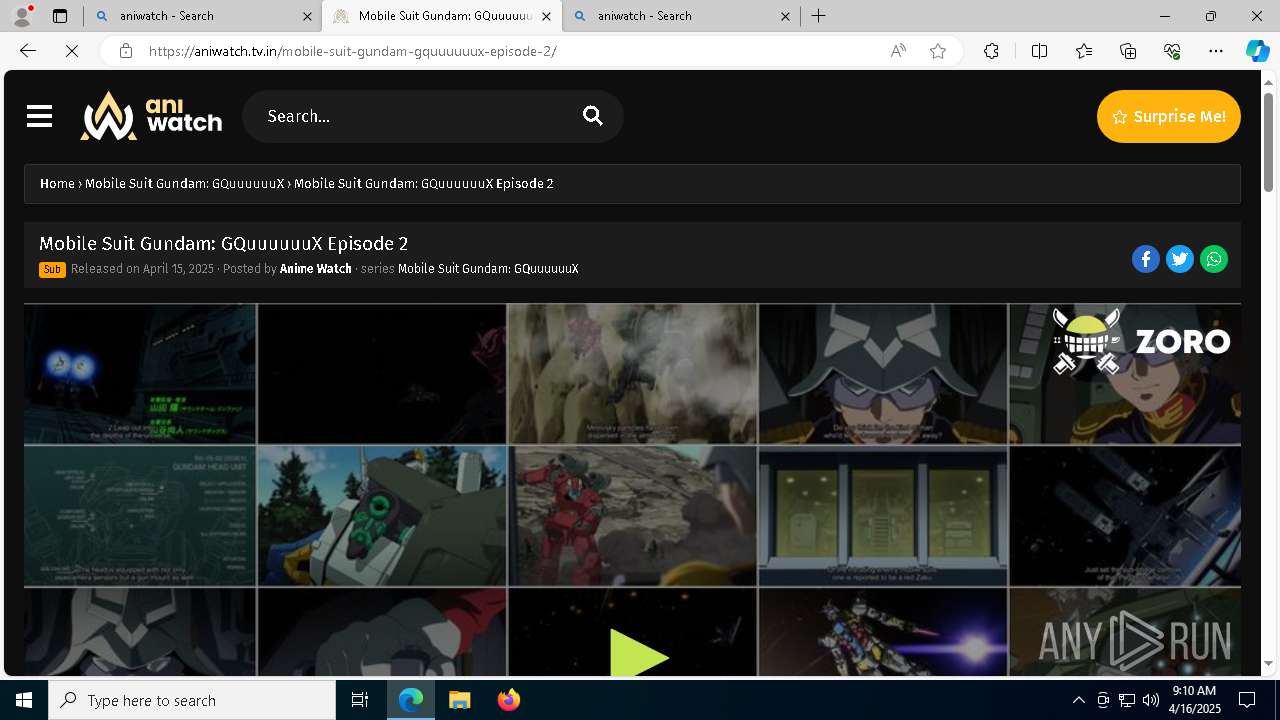Screen dimensions: 1280x720
Task: Open the browser profile icon
Action: coord(21,16)
